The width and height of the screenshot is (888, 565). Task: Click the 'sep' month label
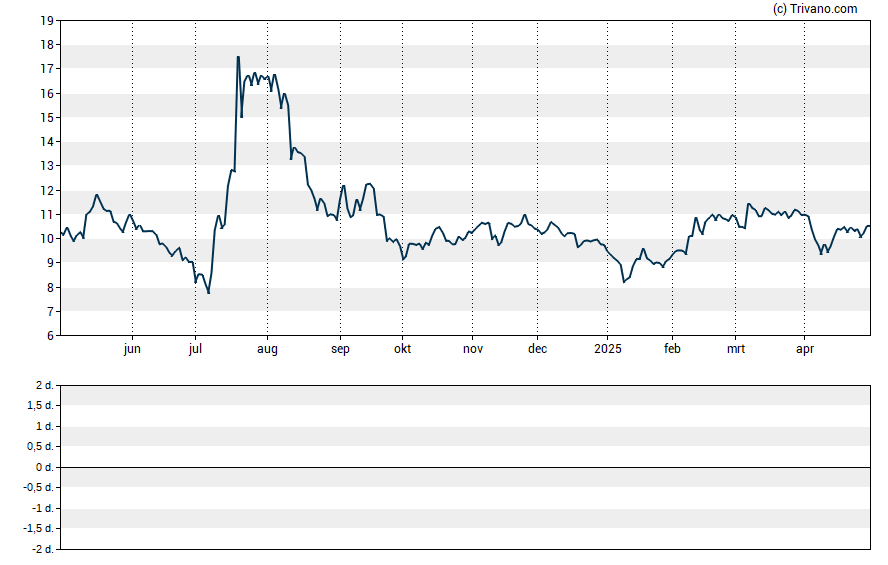tap(340, 349)
